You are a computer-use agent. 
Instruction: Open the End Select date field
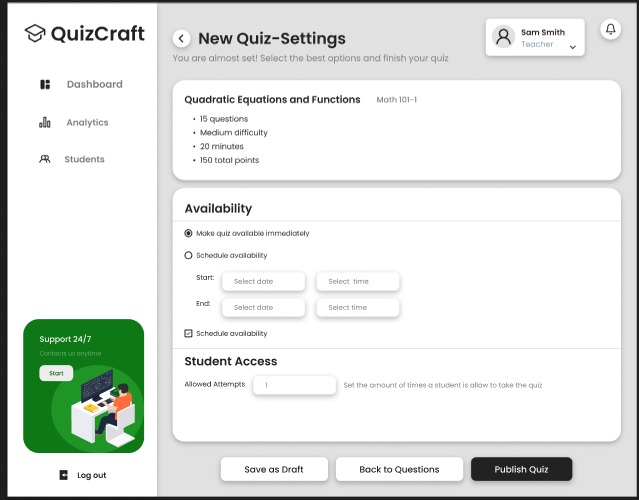[x=264, y=307]
